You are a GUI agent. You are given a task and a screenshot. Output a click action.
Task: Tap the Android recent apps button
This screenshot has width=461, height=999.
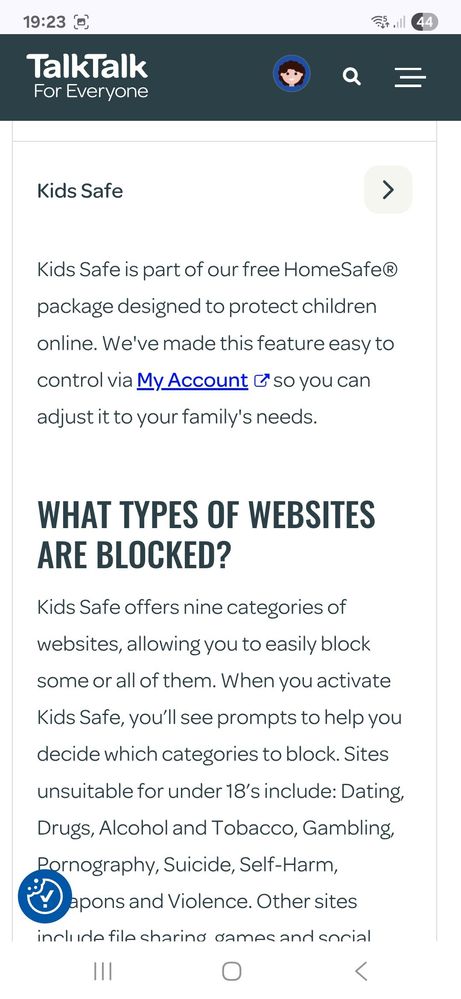point(103,971)
